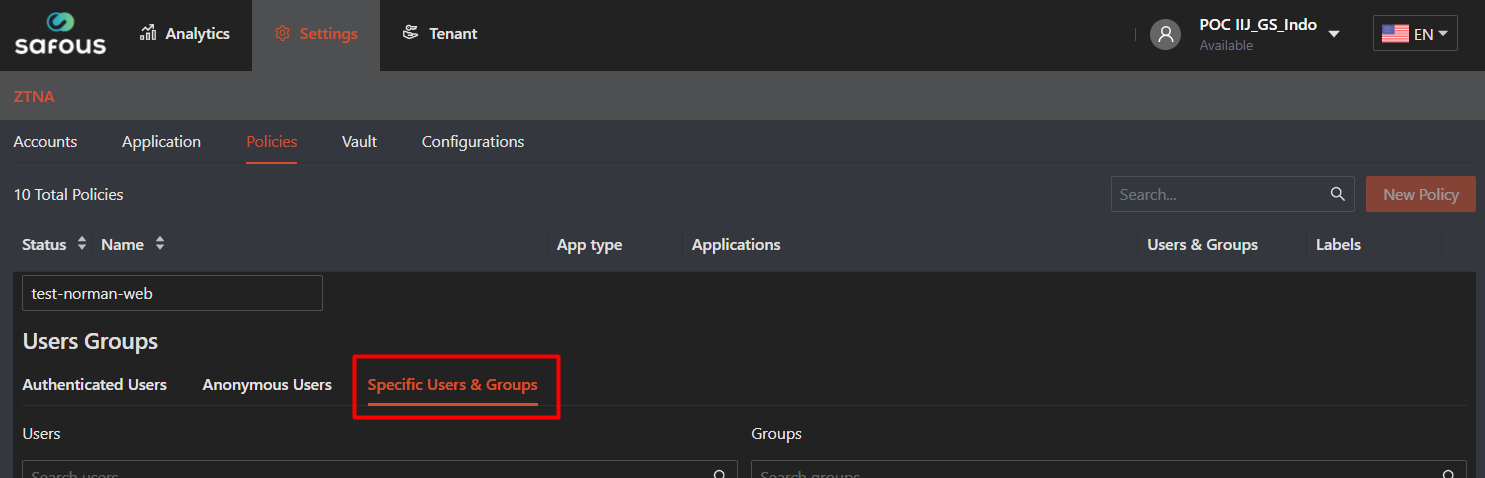Viewport: 1485px width, 478px height.
Task: Sort policies by Status arrows
Action: click(x=82, y=244)
